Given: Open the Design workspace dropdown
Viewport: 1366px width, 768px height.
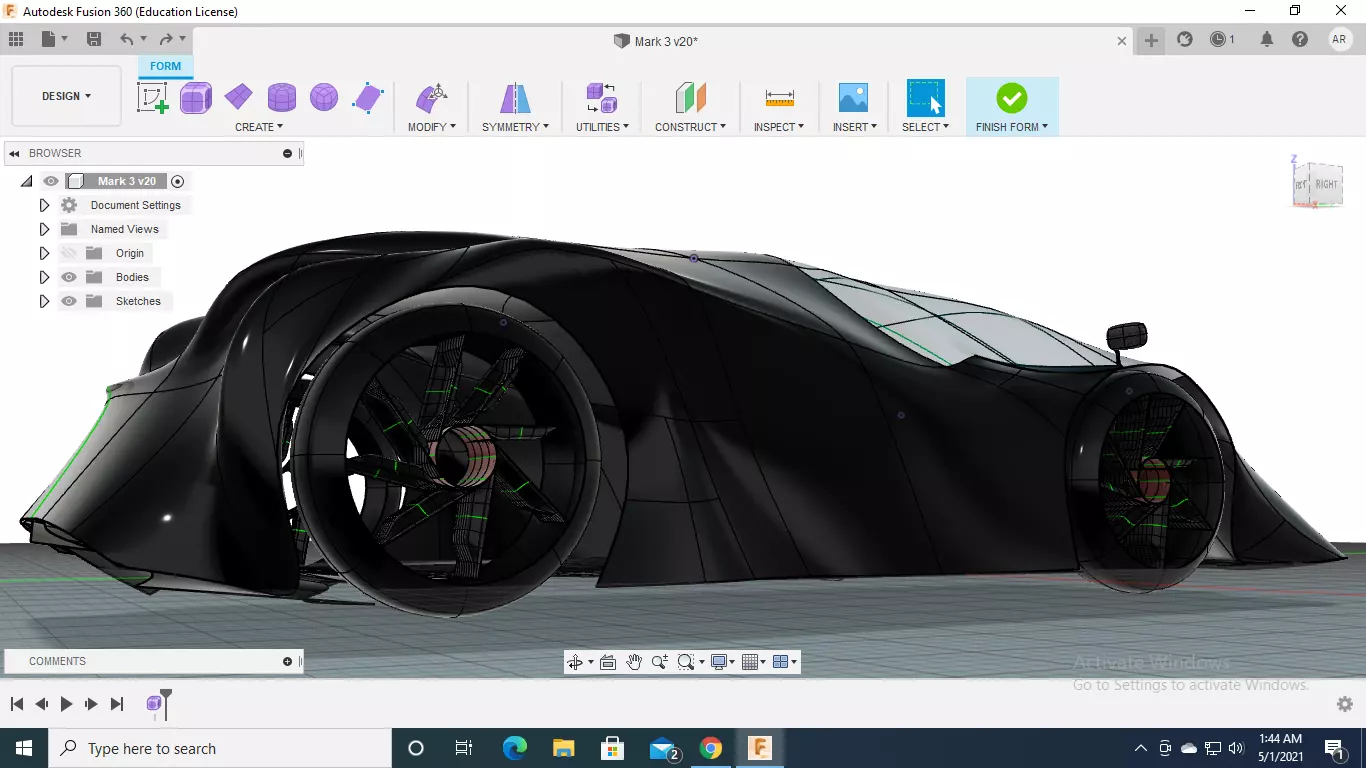Looking at the screenshot, I should pyautogui.click(x=66, y=96).
